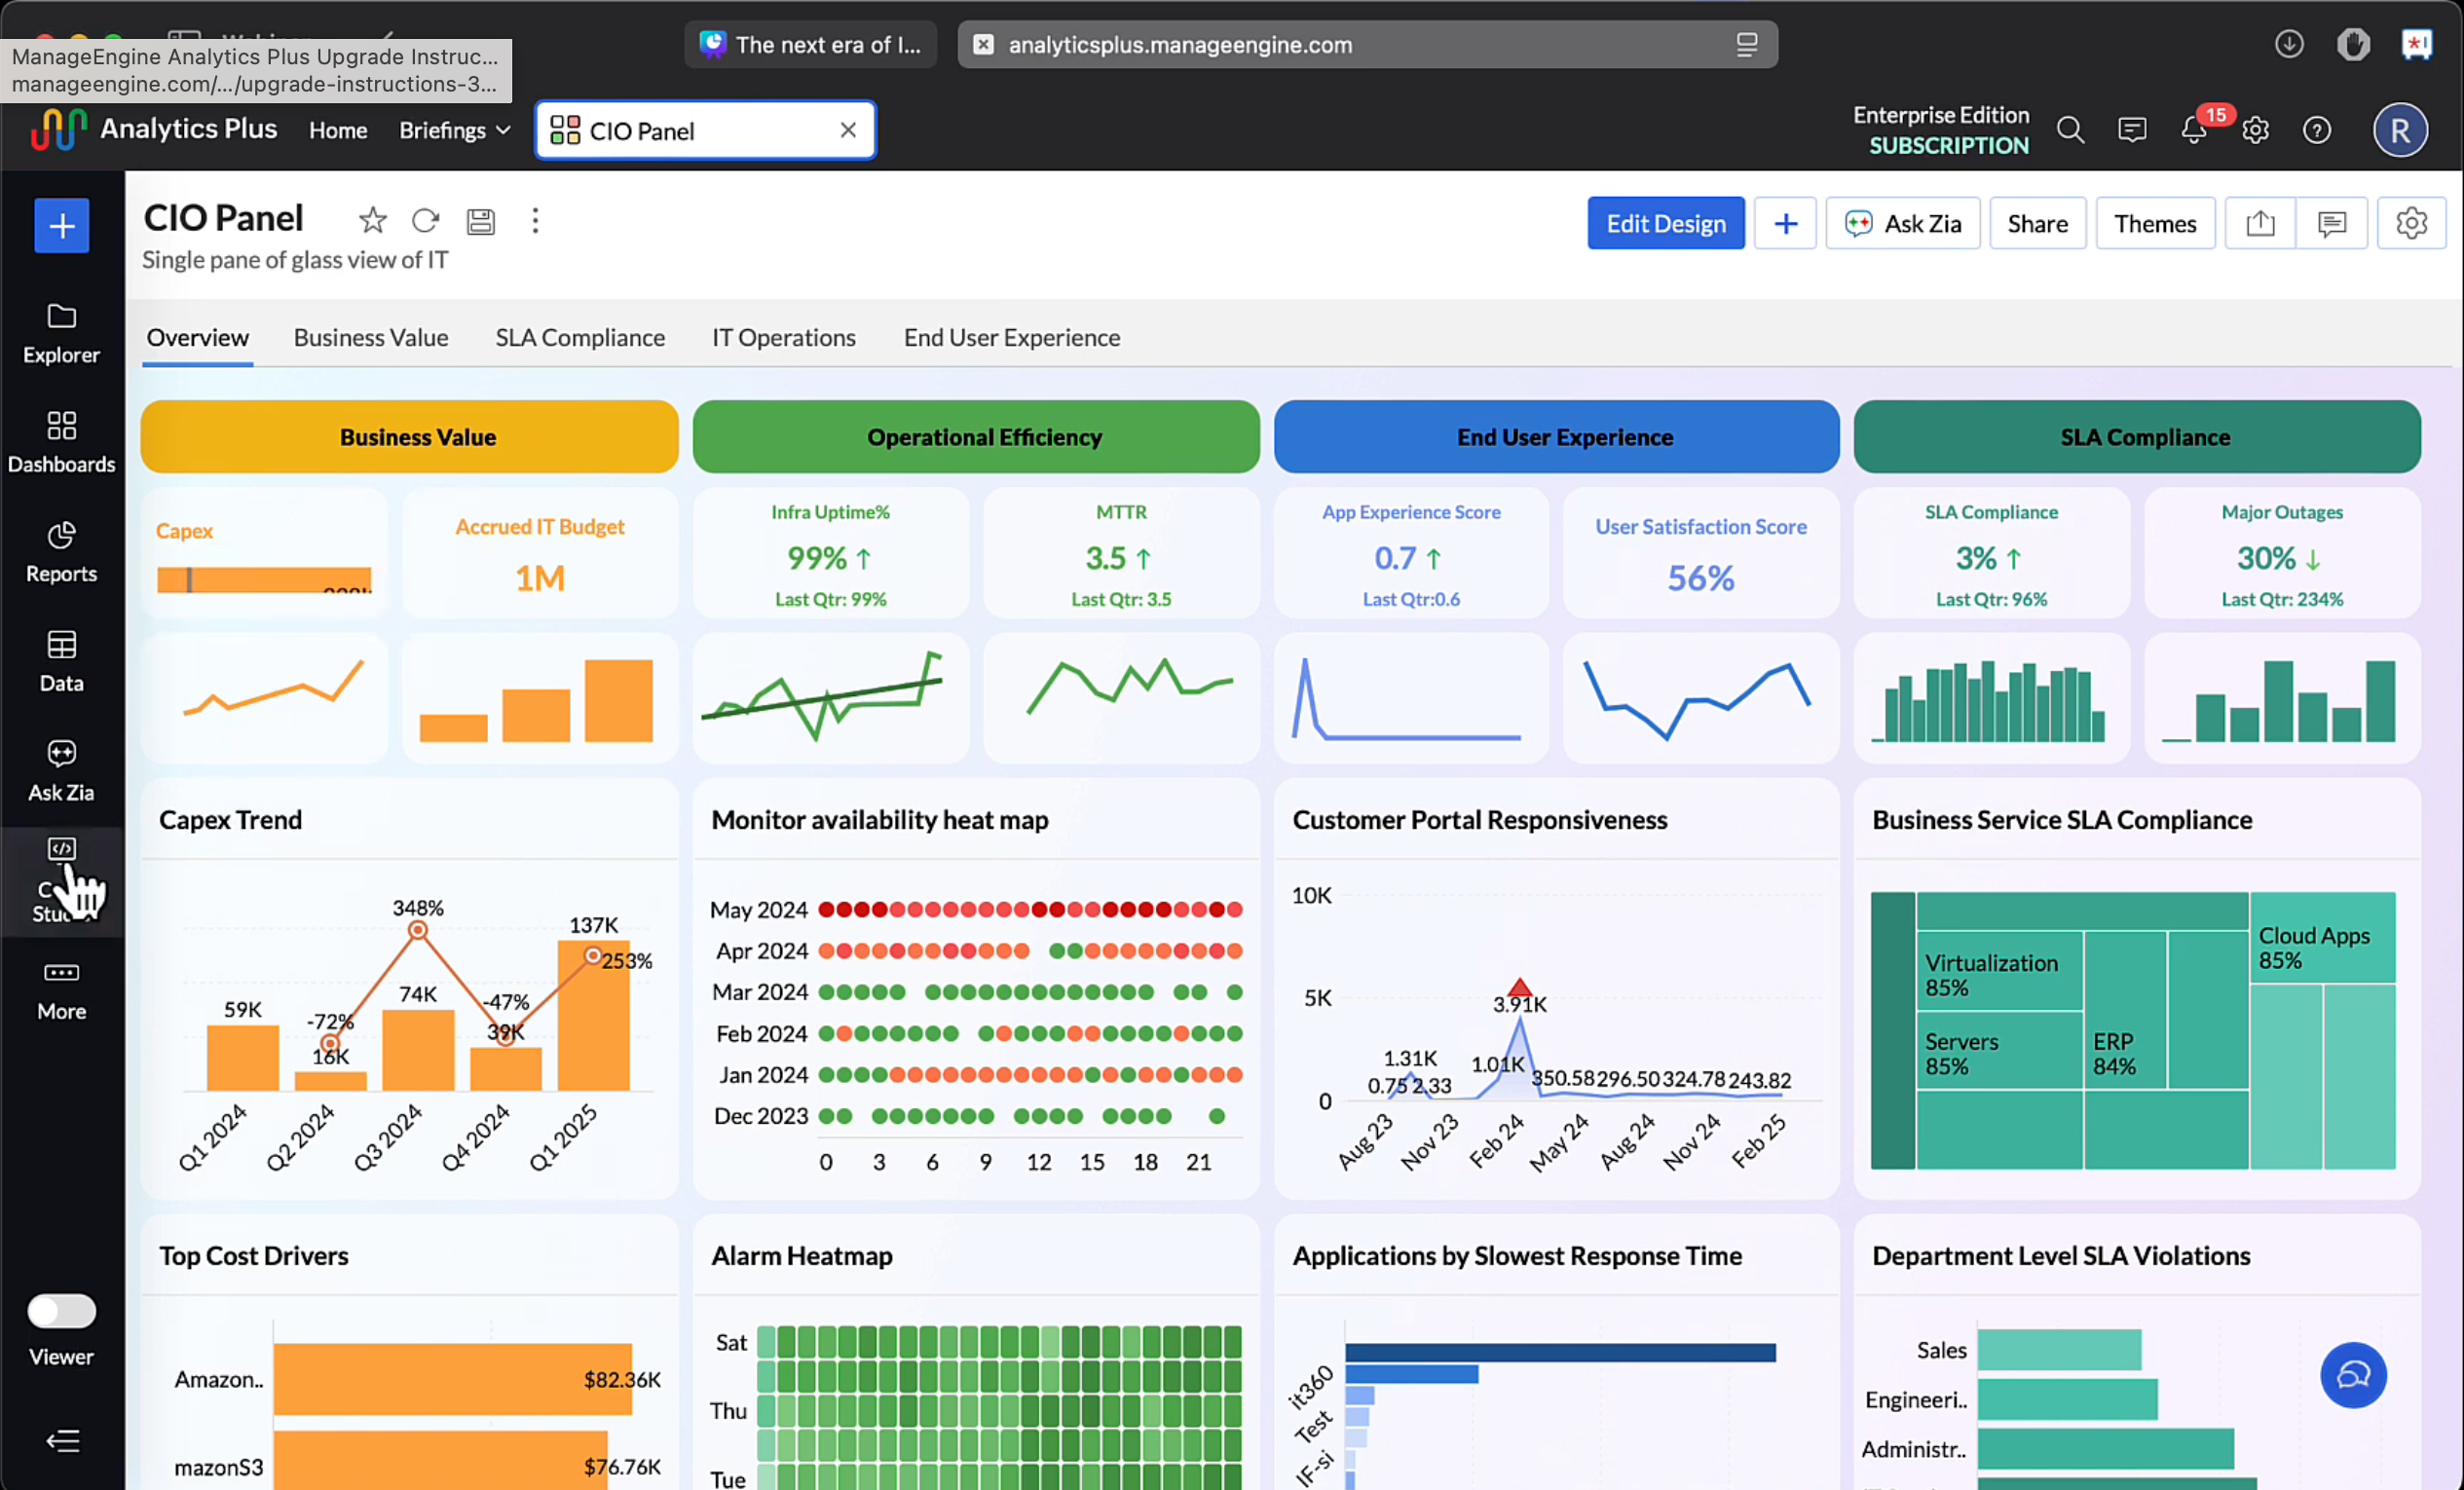
Task: Click the Themes button
Action: coord(2154,223)
